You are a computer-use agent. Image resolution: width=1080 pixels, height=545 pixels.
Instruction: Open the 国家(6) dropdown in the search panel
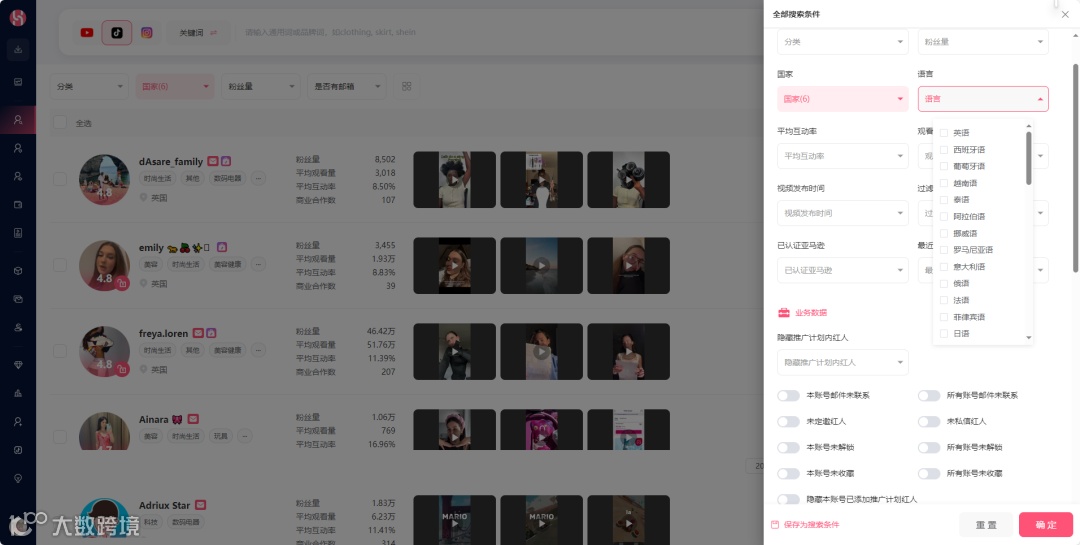click(x=842, y=99)
